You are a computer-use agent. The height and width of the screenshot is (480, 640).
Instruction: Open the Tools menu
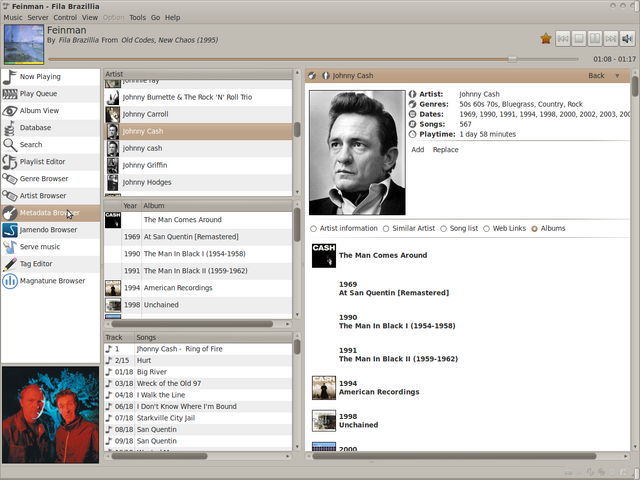tap(138, 18)
